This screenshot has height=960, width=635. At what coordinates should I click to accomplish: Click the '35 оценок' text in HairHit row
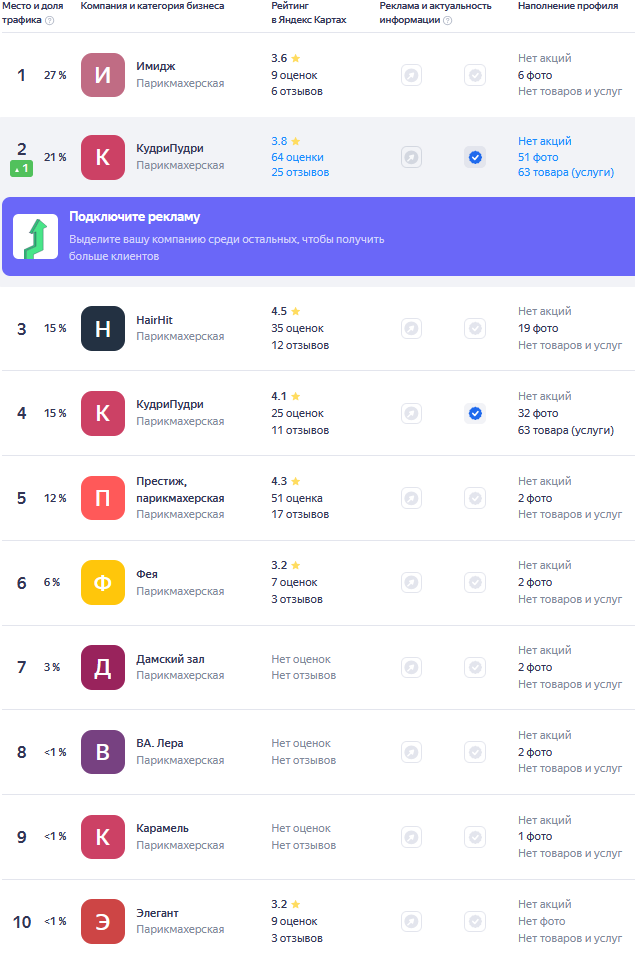click(x=297, y=329)
